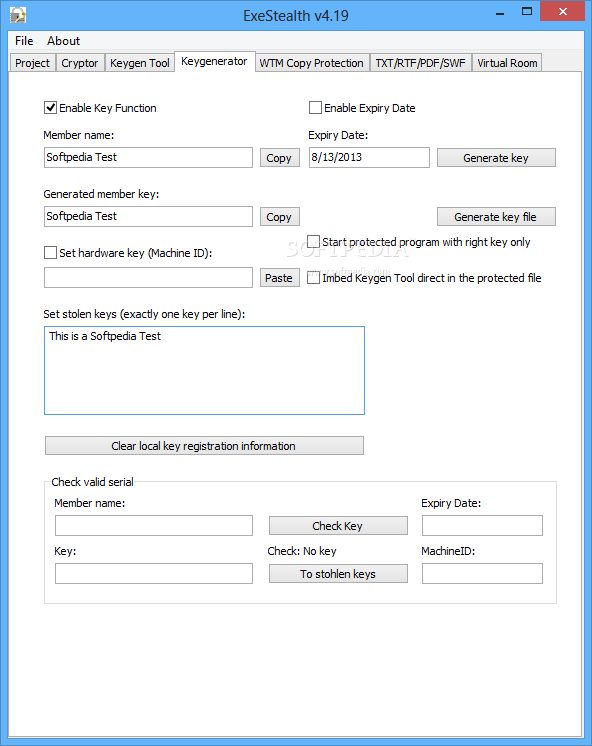Click the Generate key button
The width and height of the screenshot is (592, 746).
click(496, 158)
